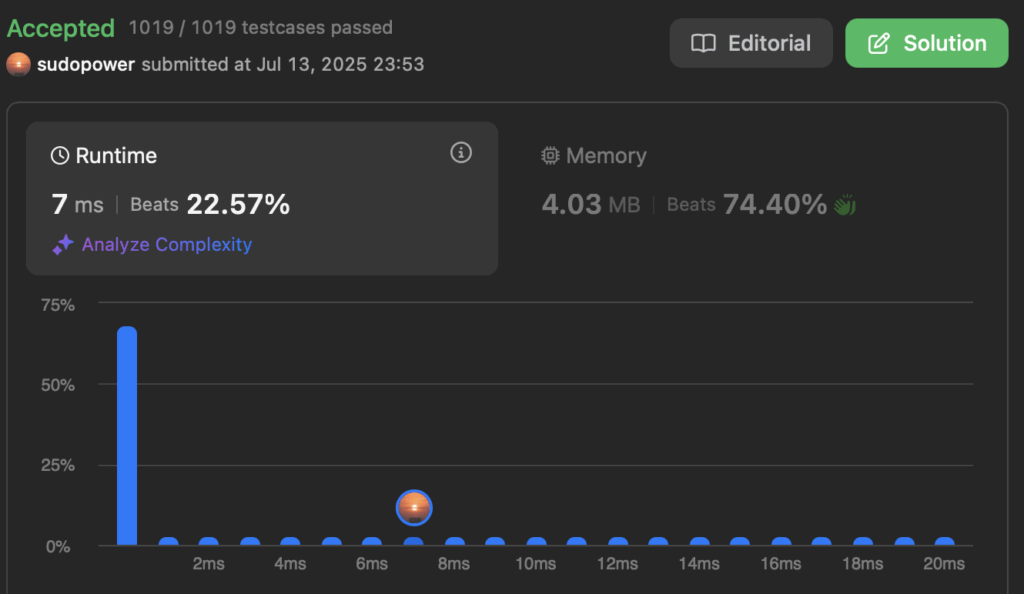Click the clapping hands icon

845,205
